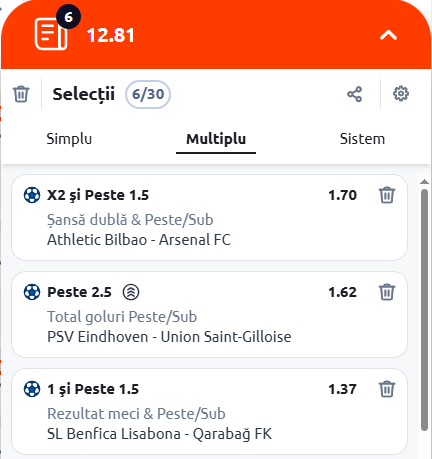432x459 pixels.
Task: Open the Sistem tab
Action: [362, 139]
